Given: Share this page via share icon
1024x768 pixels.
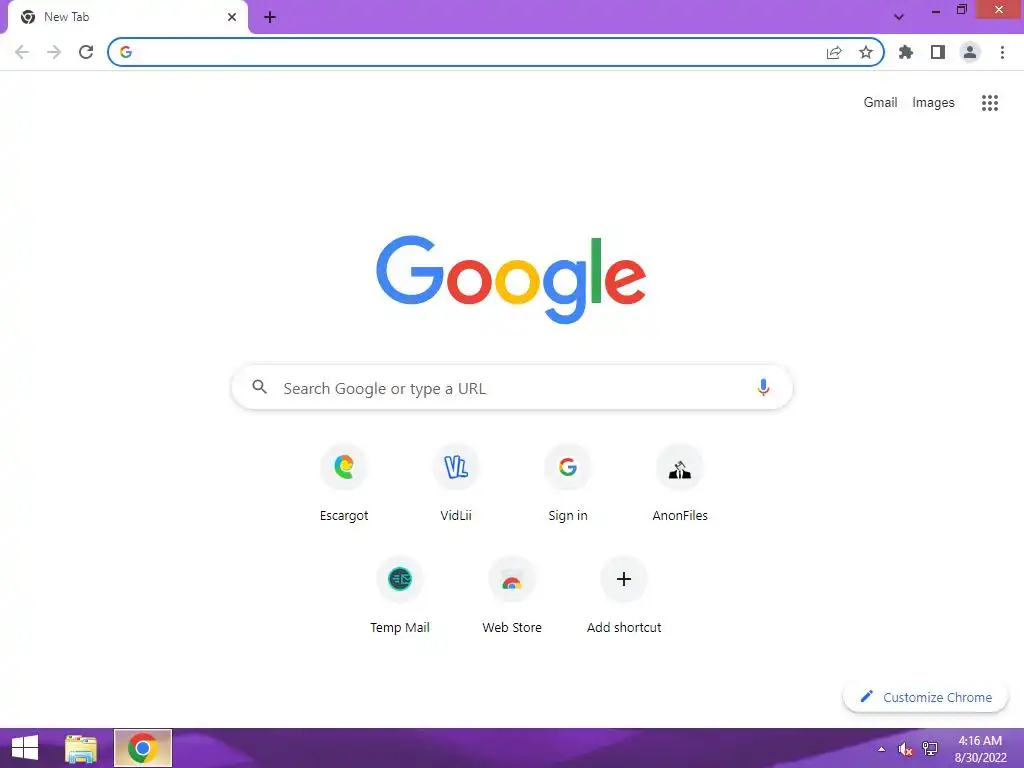Looking at the screenshot, I should pos(834,52).
